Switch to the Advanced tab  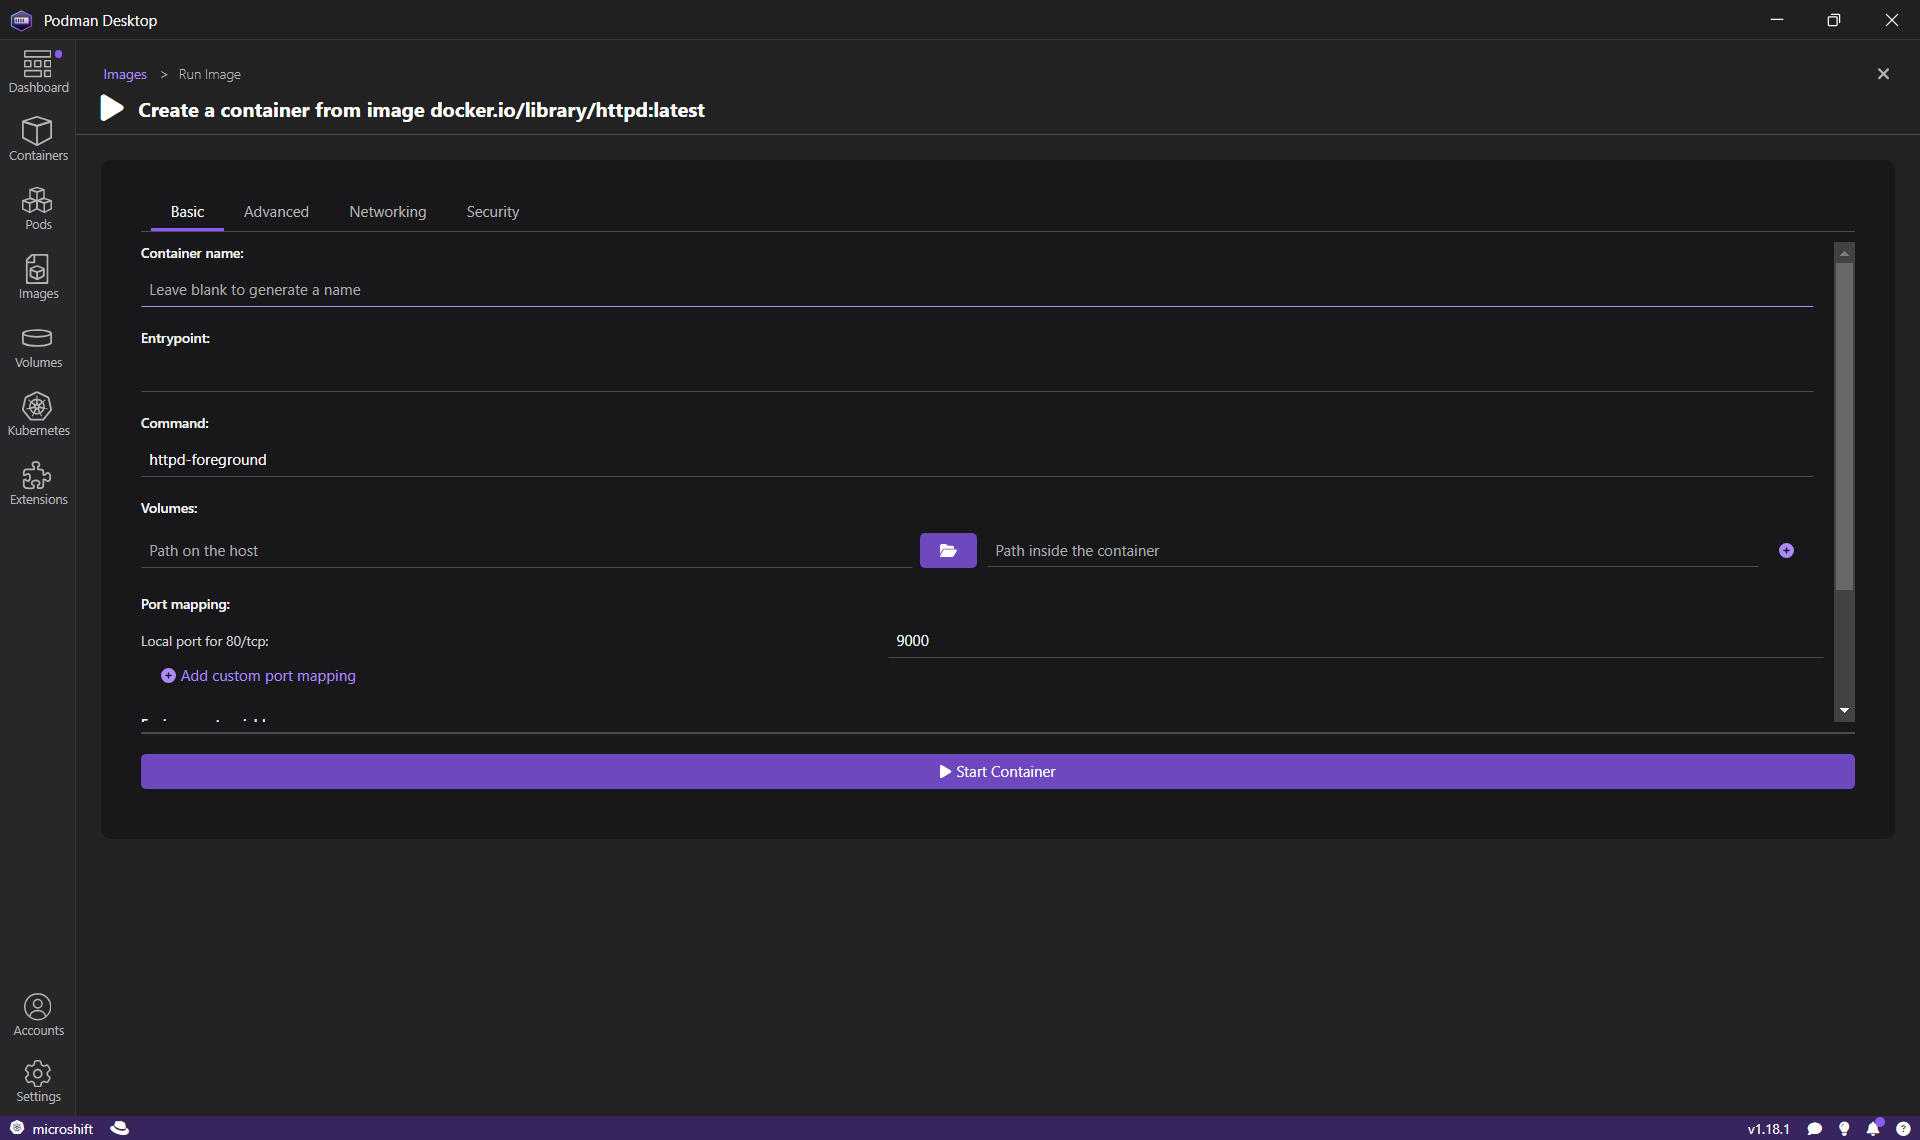point(276,212)
